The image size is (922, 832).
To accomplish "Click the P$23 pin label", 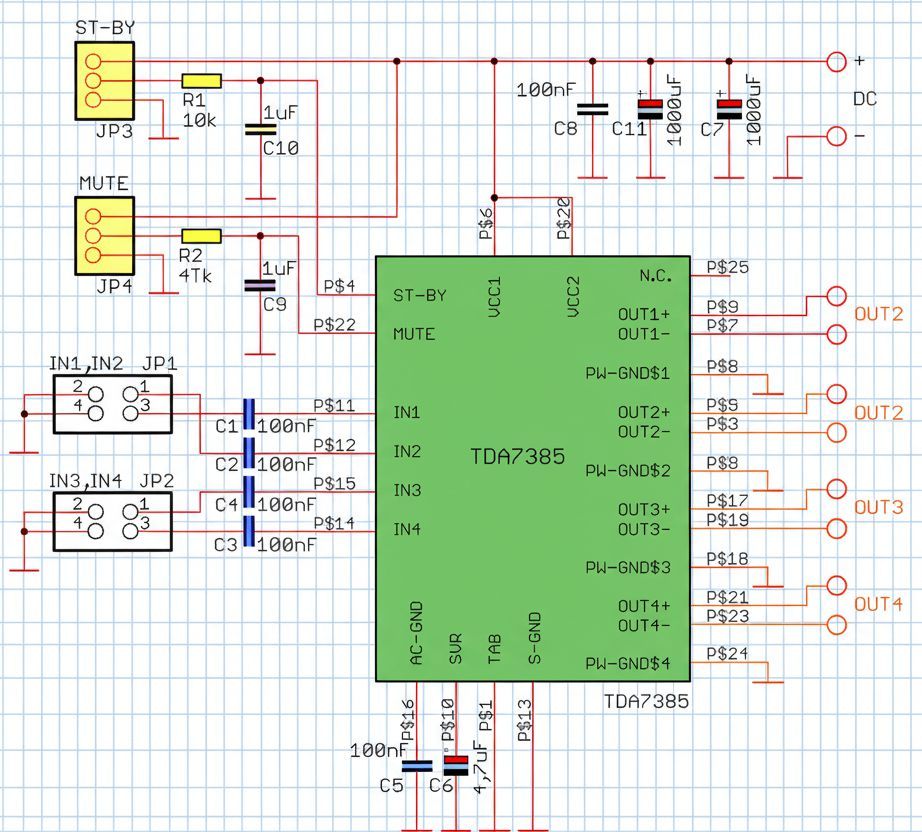I will tap(727, 616).
